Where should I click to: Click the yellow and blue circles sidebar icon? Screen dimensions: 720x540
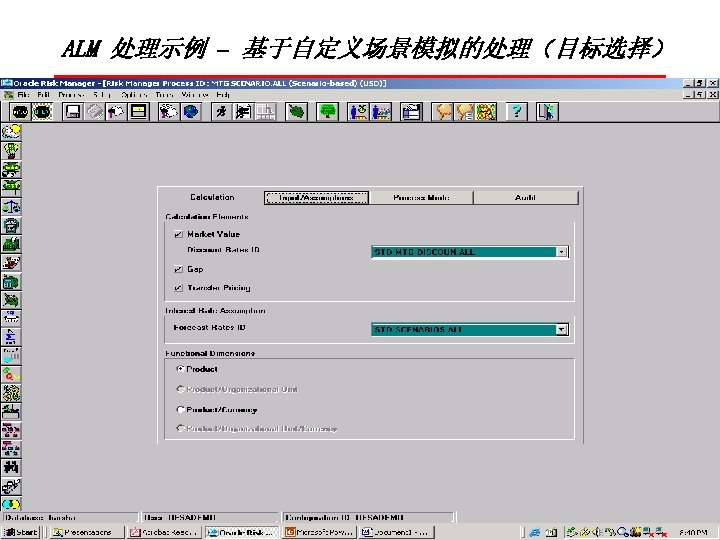click(x=11, y=504)
